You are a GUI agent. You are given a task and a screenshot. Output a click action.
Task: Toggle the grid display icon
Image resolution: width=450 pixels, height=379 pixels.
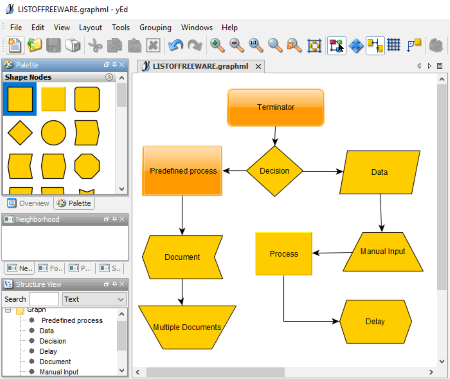394,45
